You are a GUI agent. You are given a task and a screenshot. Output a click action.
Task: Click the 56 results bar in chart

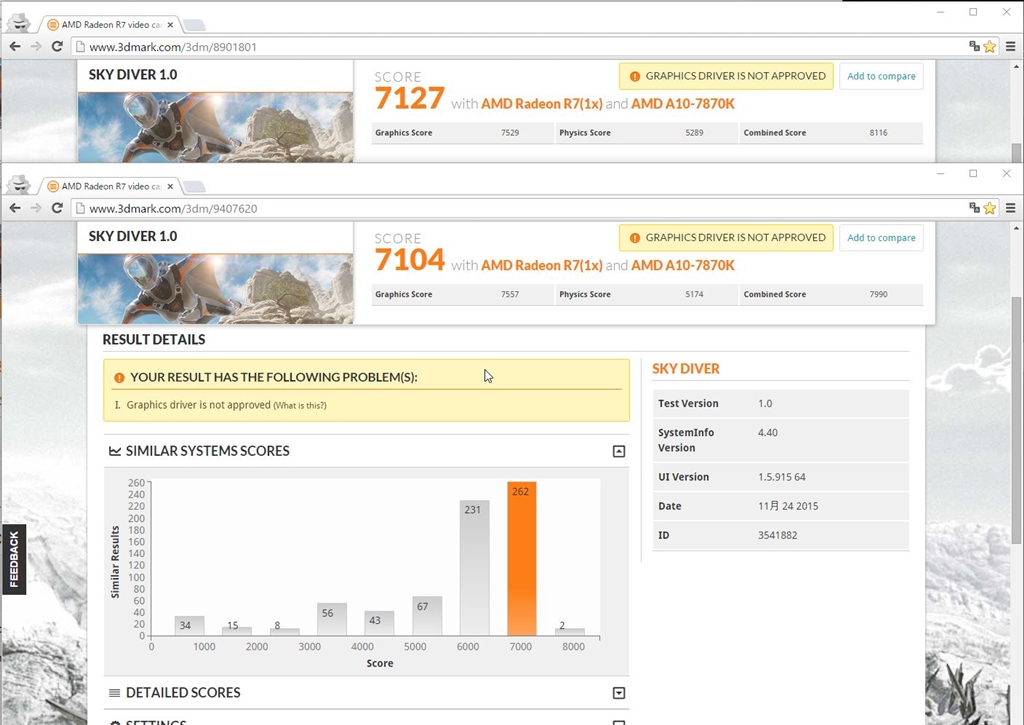pyautogui.click(x=332, y=619)
